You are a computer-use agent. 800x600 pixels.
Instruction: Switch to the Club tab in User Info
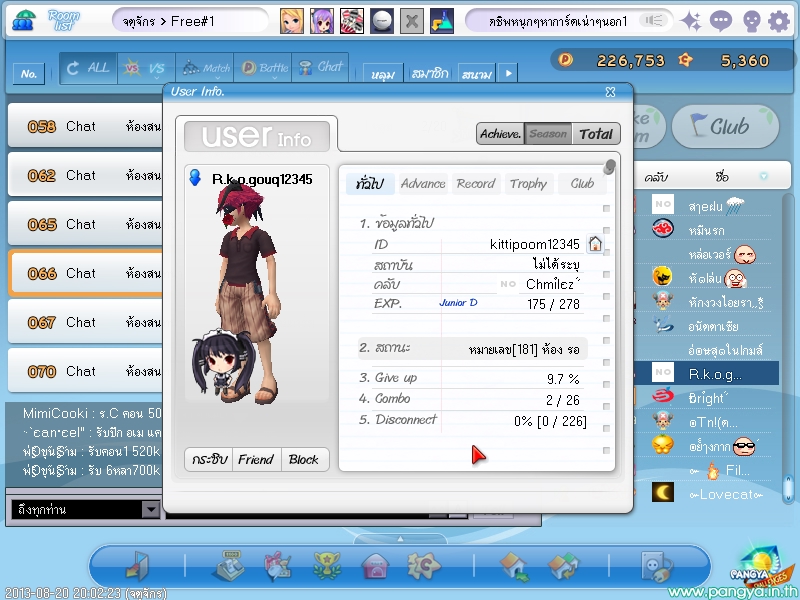pos(582,184)
